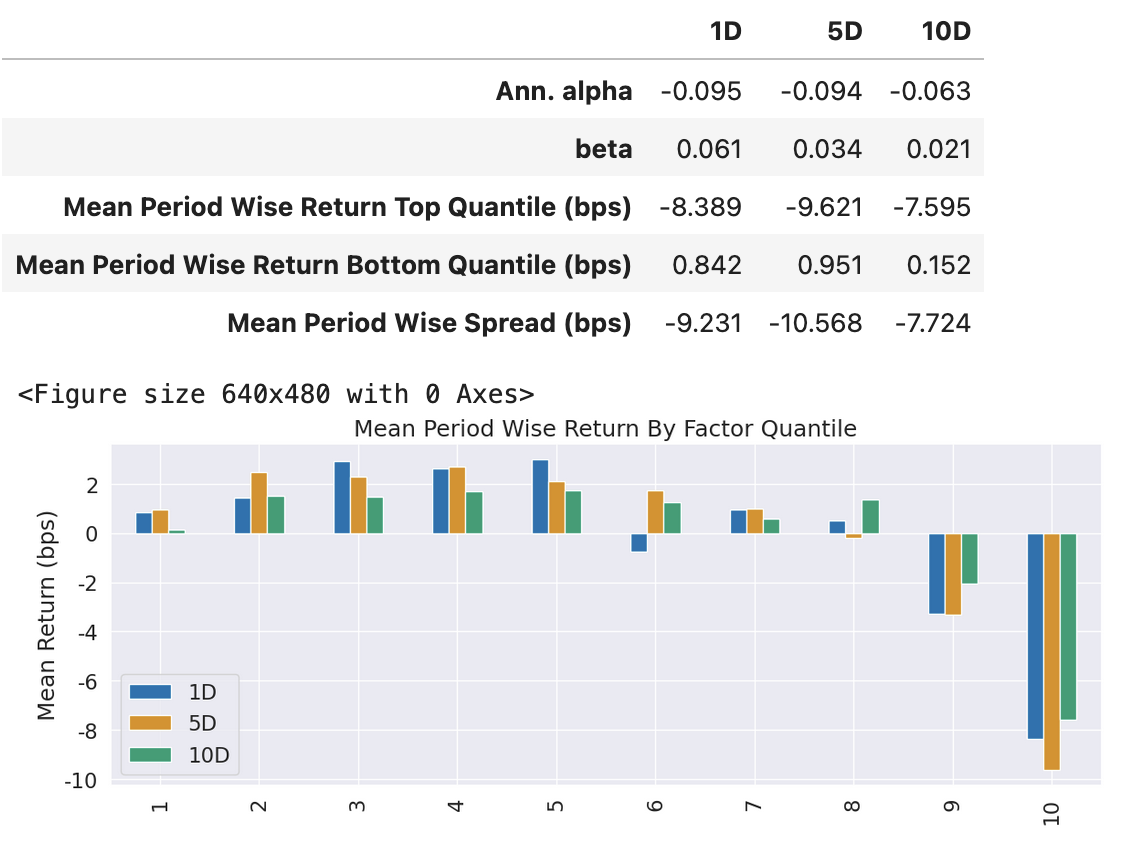Click the orange 5D bar in quantile 10

point(1052,651)
